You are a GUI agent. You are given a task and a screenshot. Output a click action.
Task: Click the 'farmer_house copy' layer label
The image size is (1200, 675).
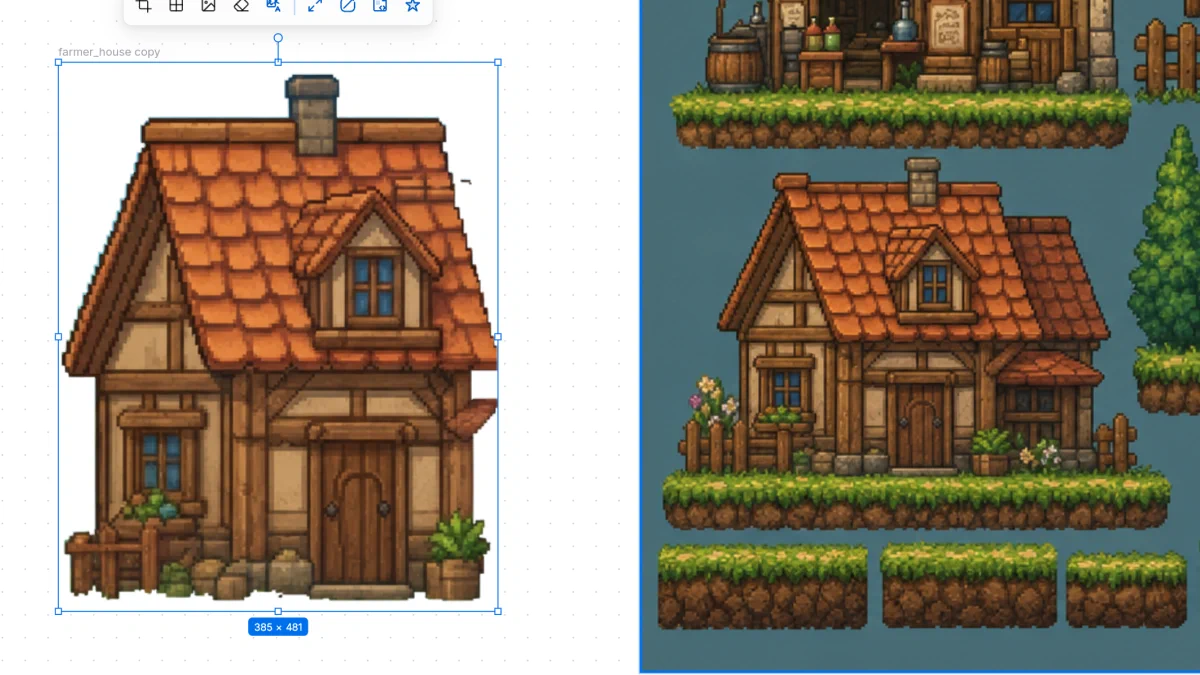pos(109,52)
